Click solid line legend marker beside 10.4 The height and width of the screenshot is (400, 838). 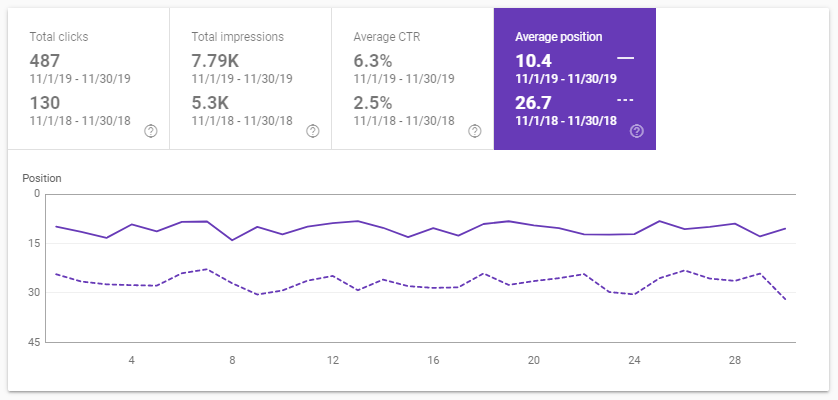click(626, 59)
